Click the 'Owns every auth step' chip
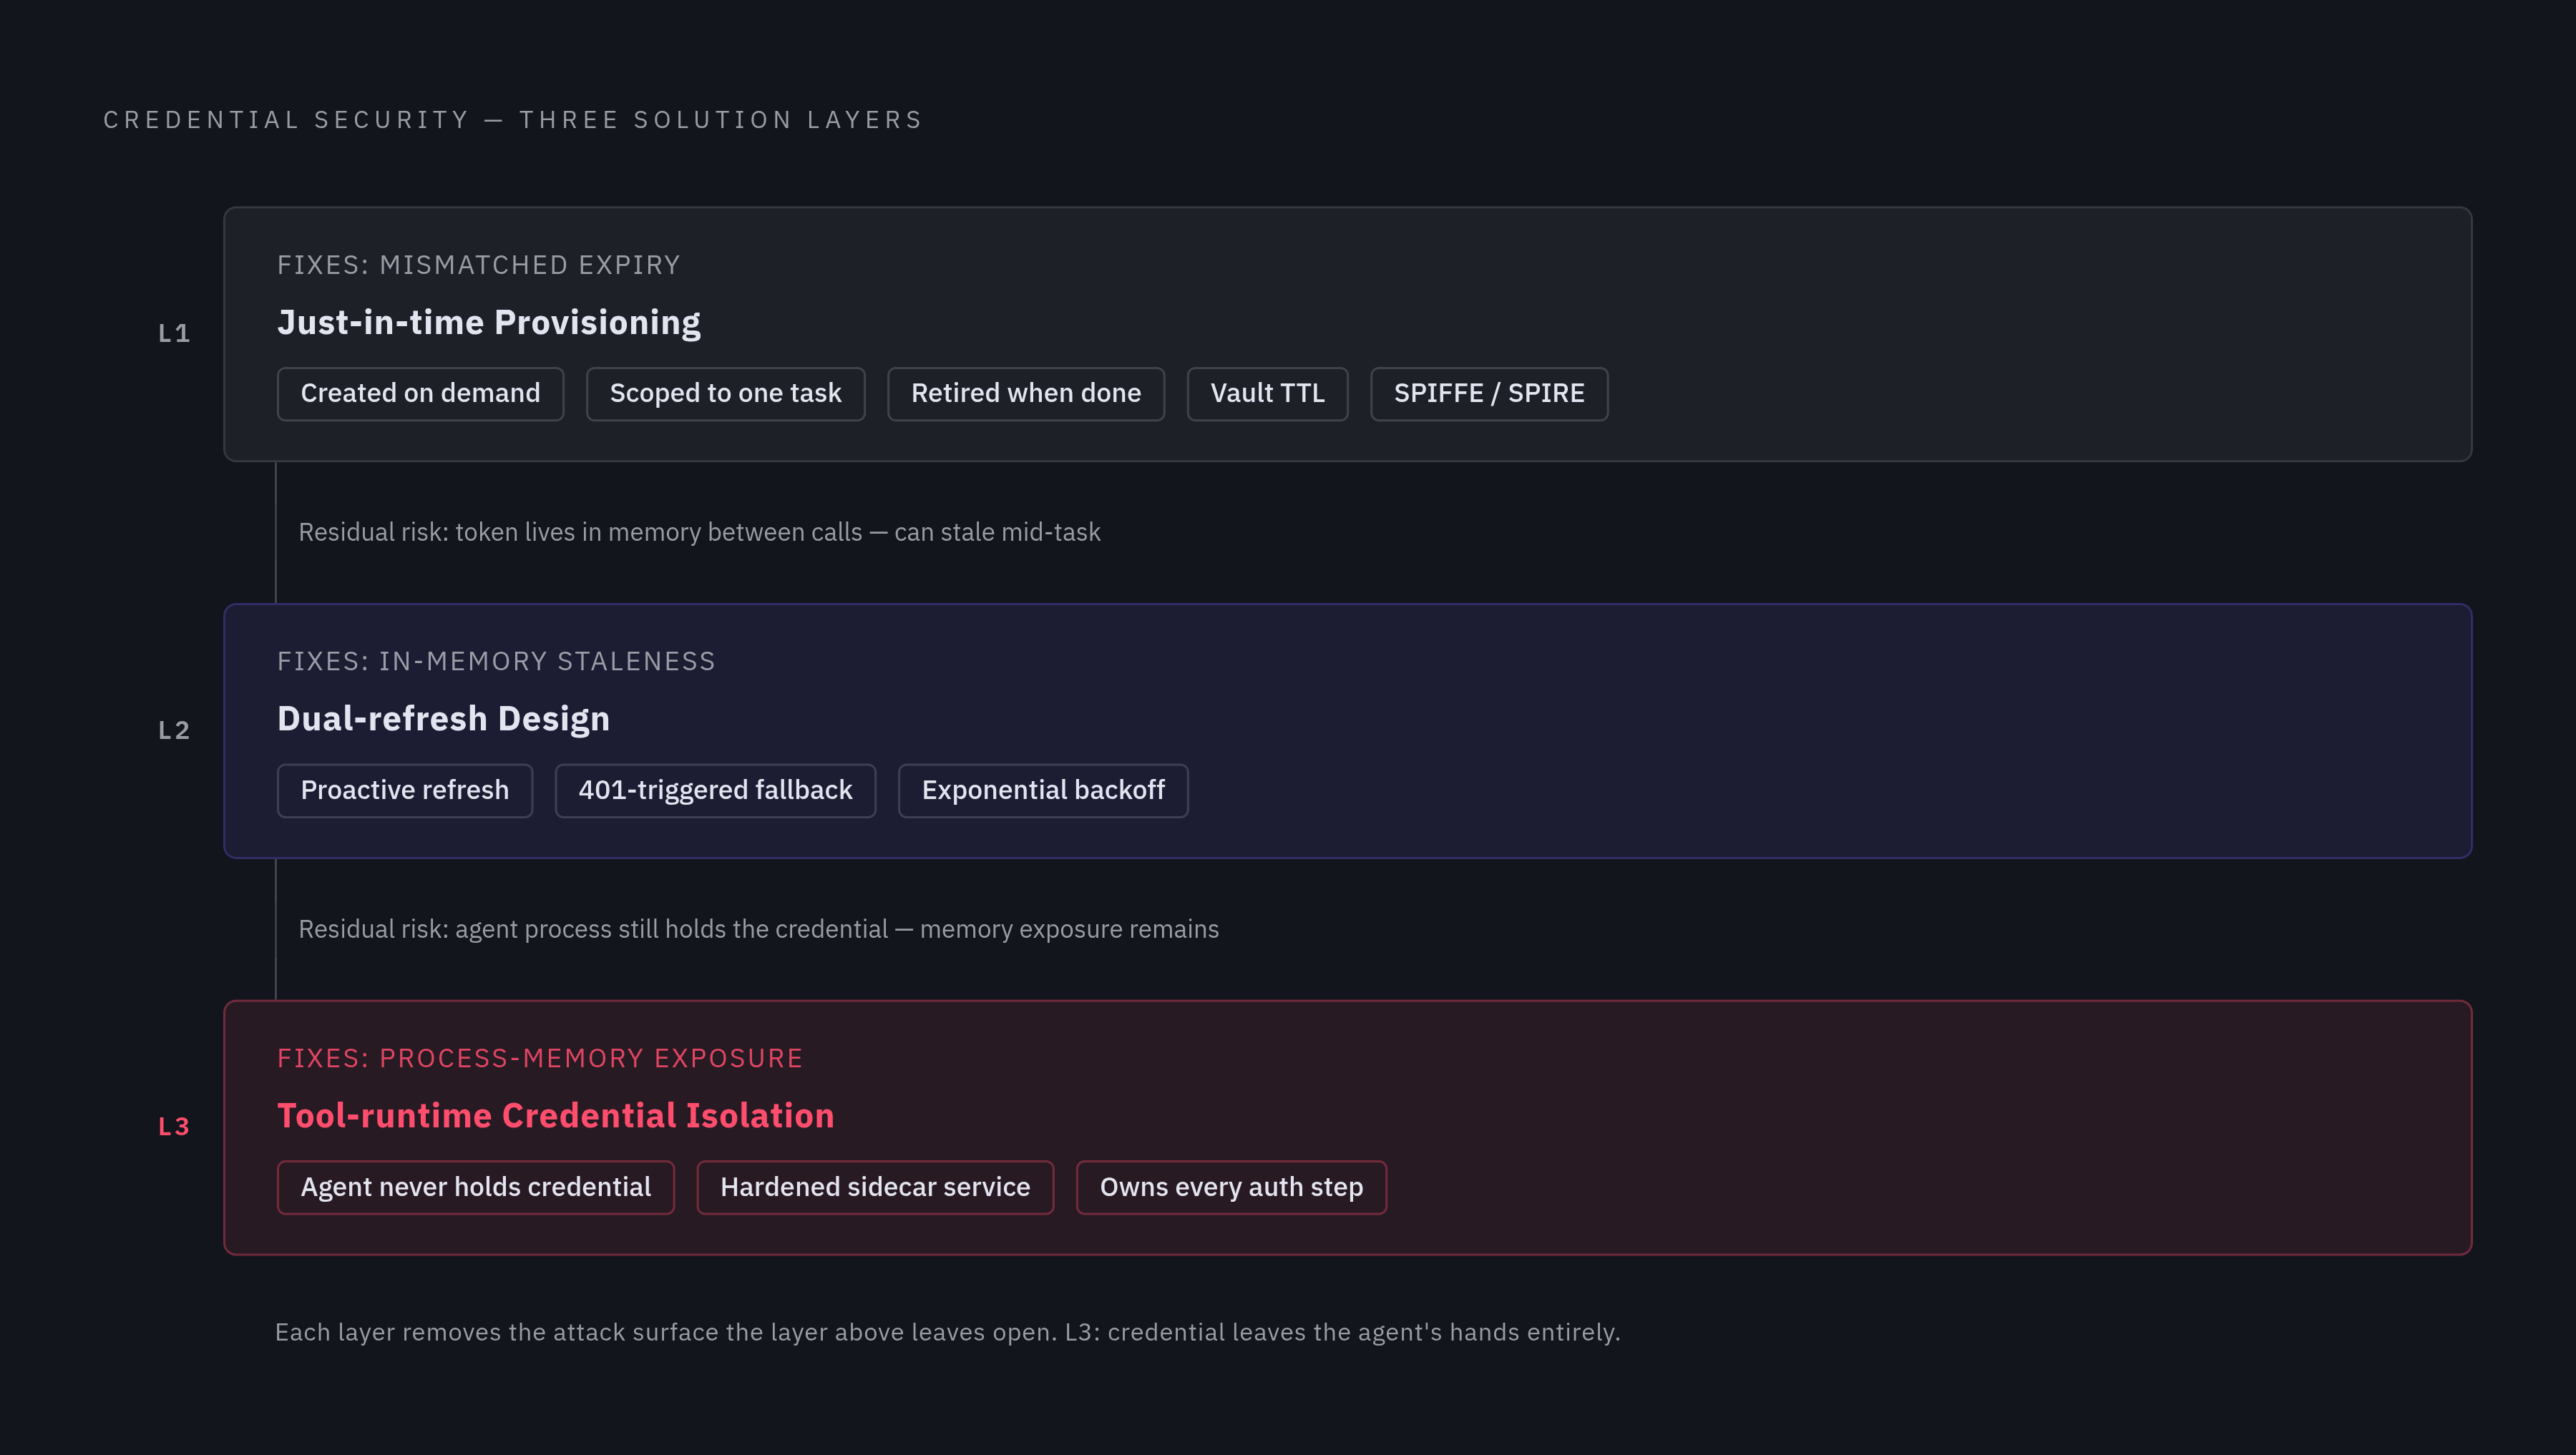 [1231, 1188]
